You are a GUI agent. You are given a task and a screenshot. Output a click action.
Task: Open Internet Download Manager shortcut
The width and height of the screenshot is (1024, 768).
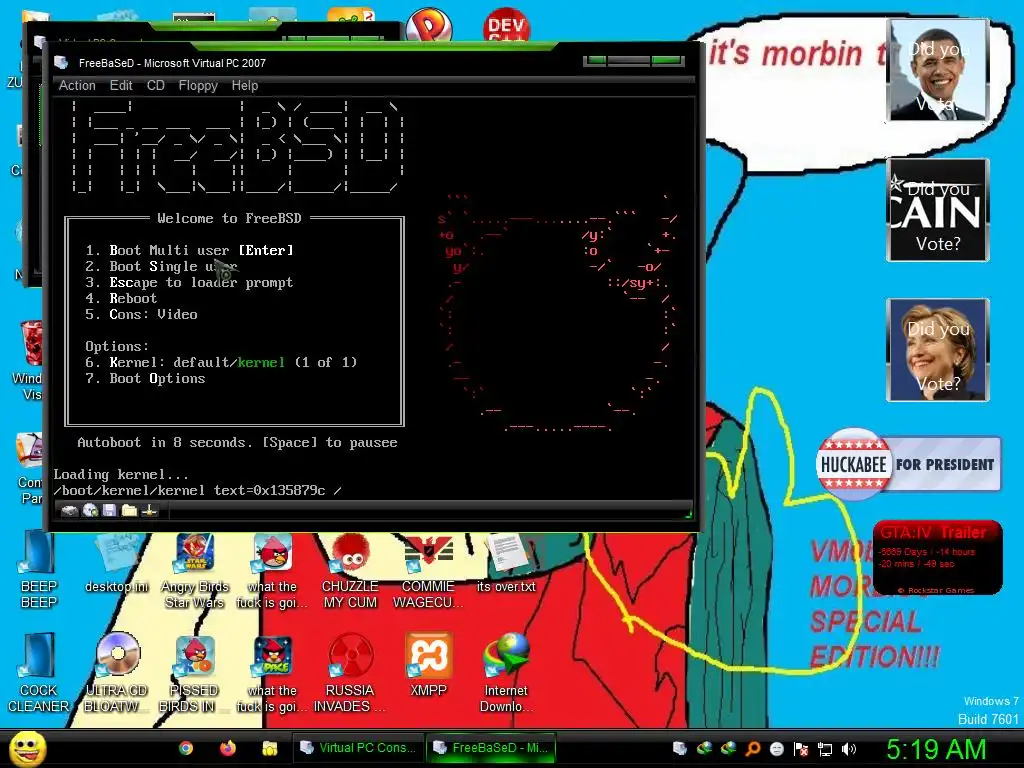coord(506,673)
